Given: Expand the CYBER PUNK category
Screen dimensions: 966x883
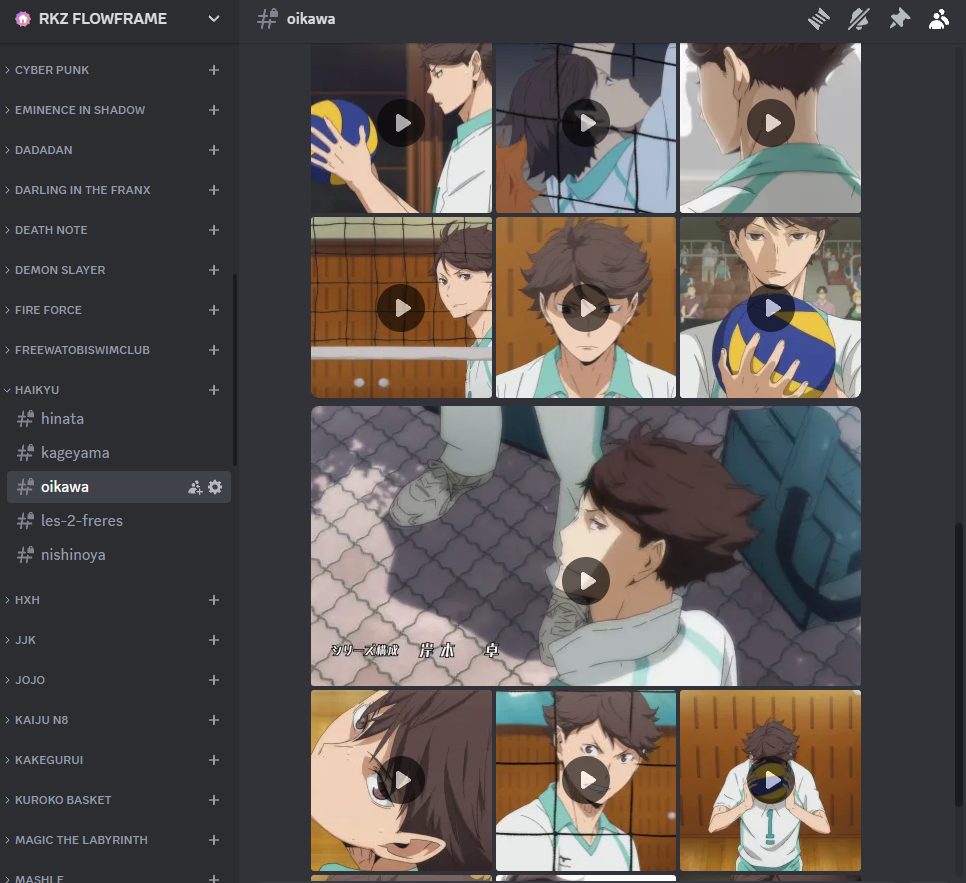Looking at the screenshot, I should [x=52, y=70].
